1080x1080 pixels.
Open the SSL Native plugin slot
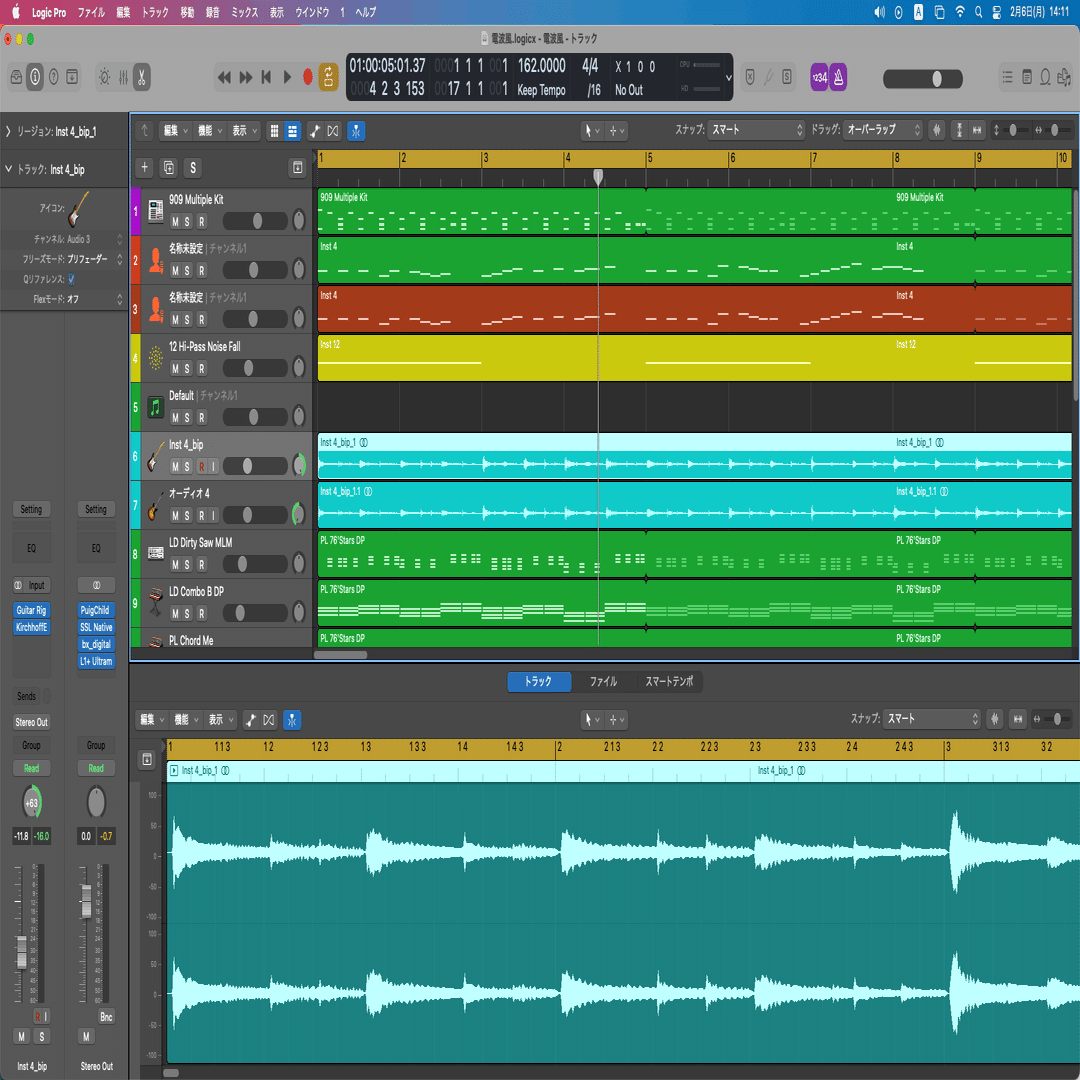(96, 627)
